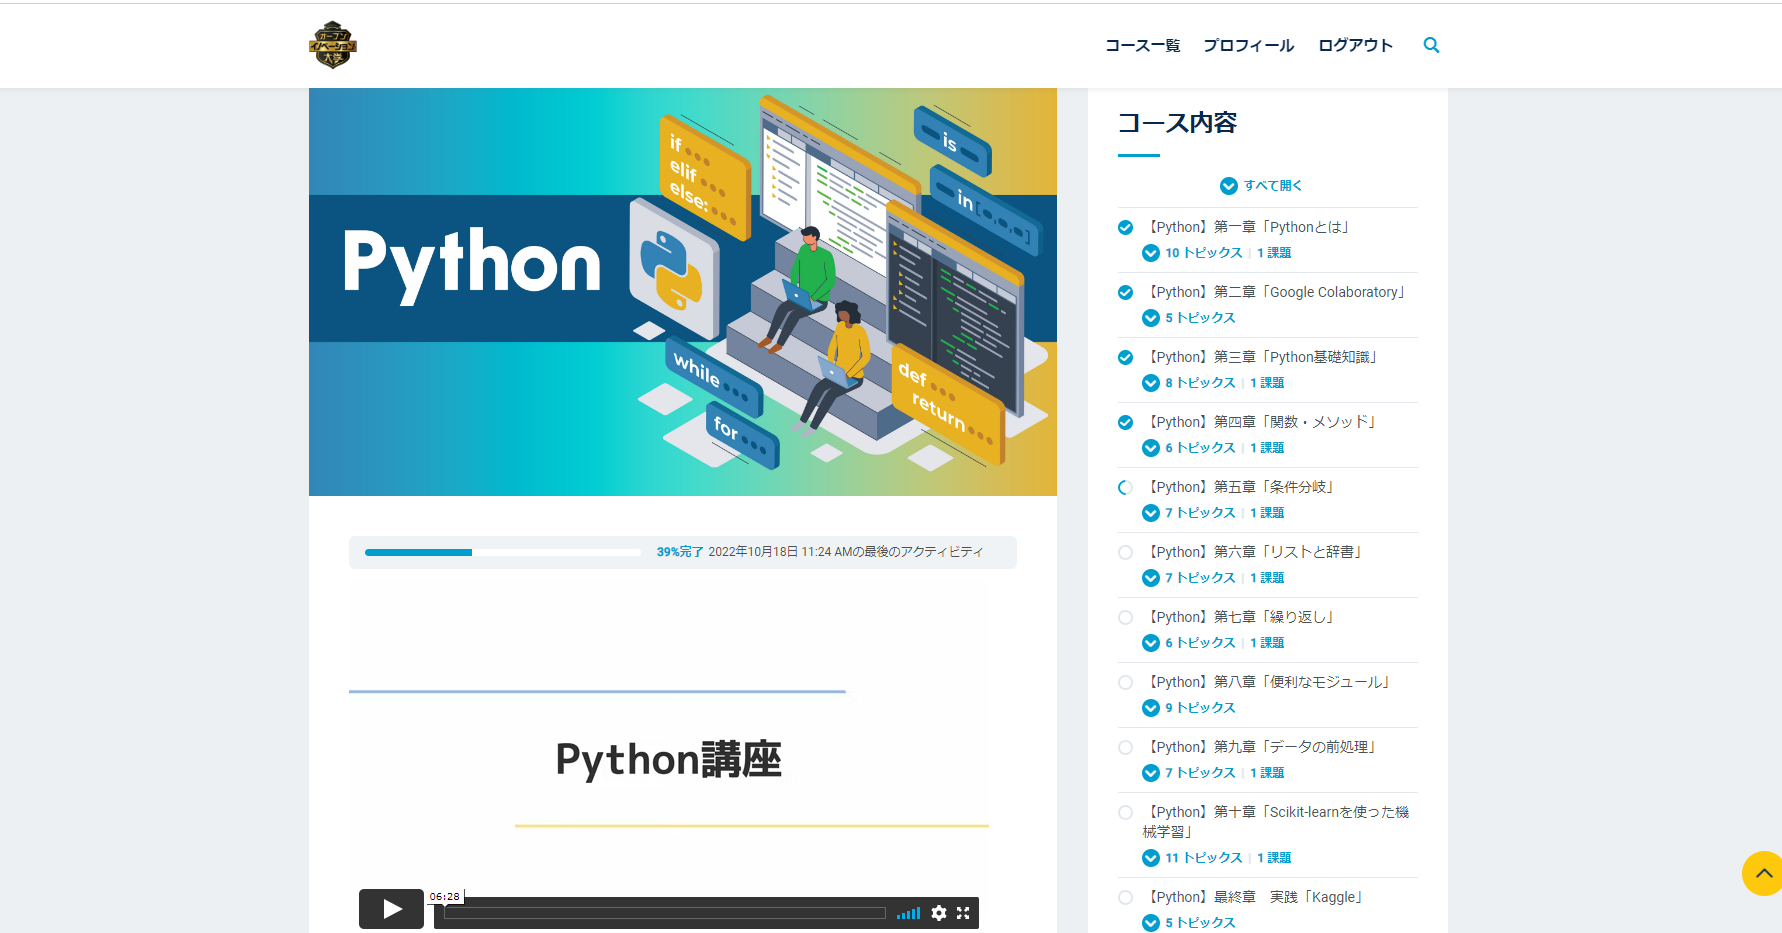Viewport: 1782px width, 933px height.
Task: Expand 10 トピックス under chapter one
Action: 1192,253
